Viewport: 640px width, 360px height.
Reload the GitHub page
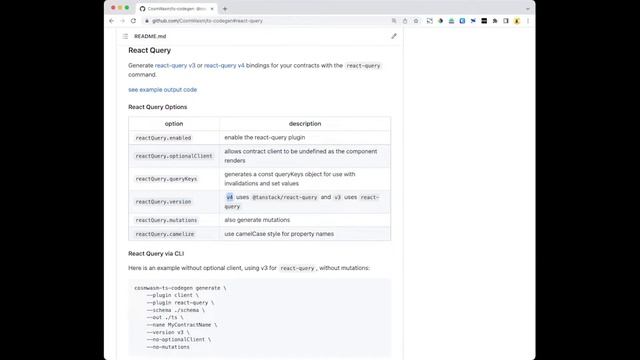(133, 21)
